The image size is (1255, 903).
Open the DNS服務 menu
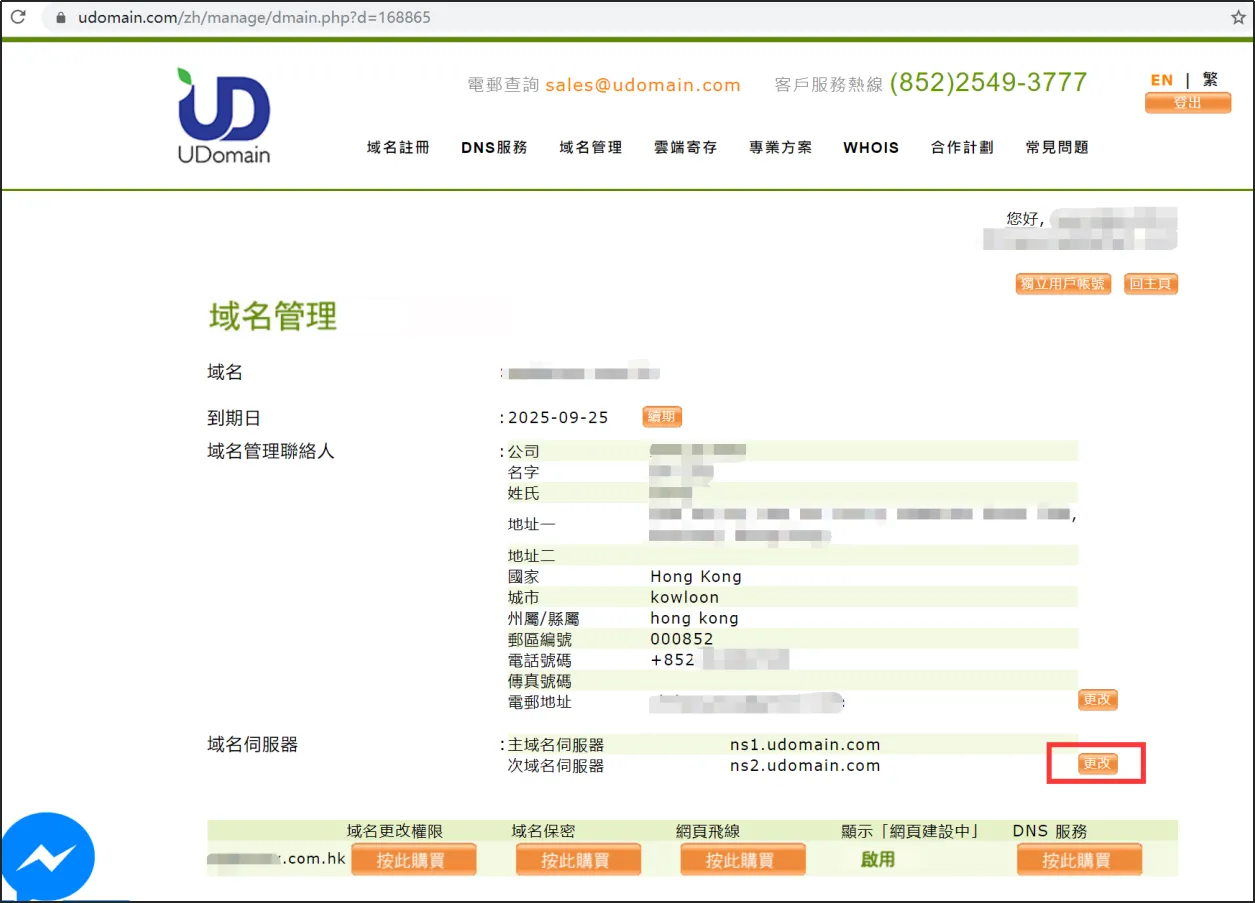494,147
